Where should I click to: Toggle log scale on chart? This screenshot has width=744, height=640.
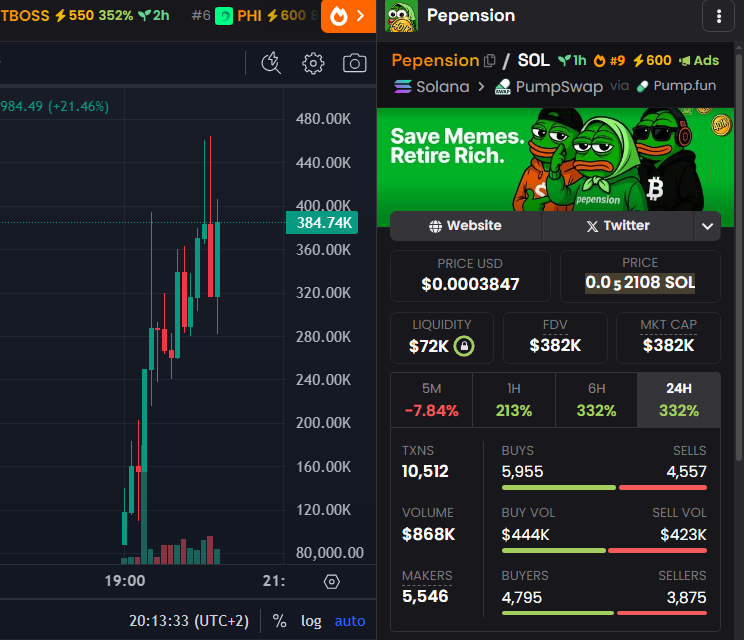click(311, 621)
